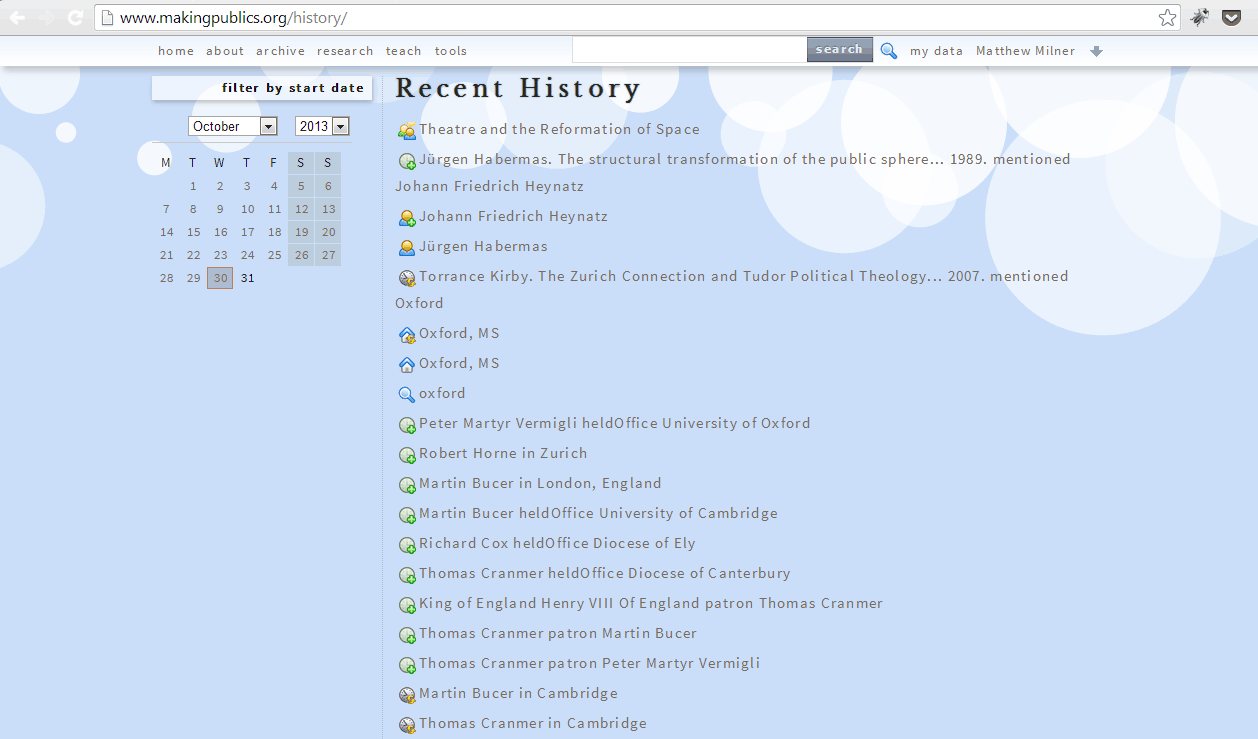The width and height of the screenshot is (1258, 739).
Task: Open the research menu item
Action: (x=345, y=51)
